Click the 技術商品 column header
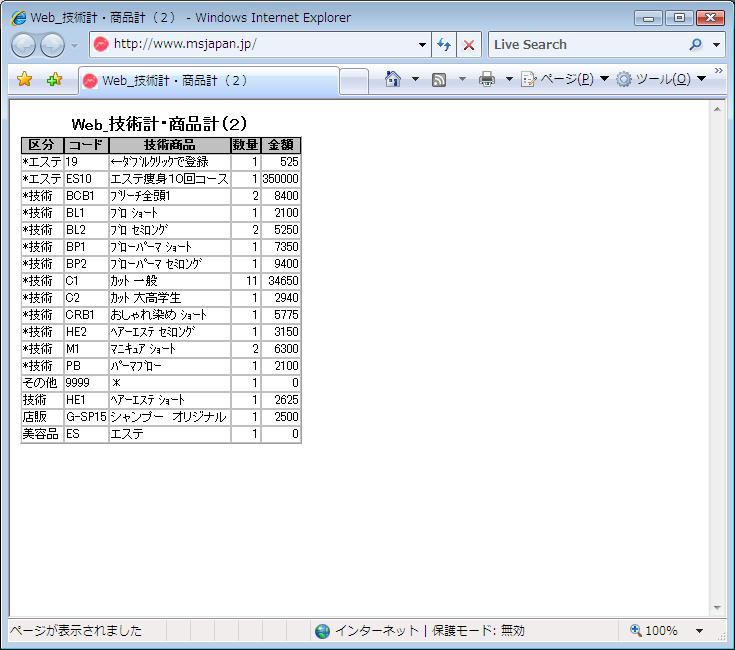 170,145
